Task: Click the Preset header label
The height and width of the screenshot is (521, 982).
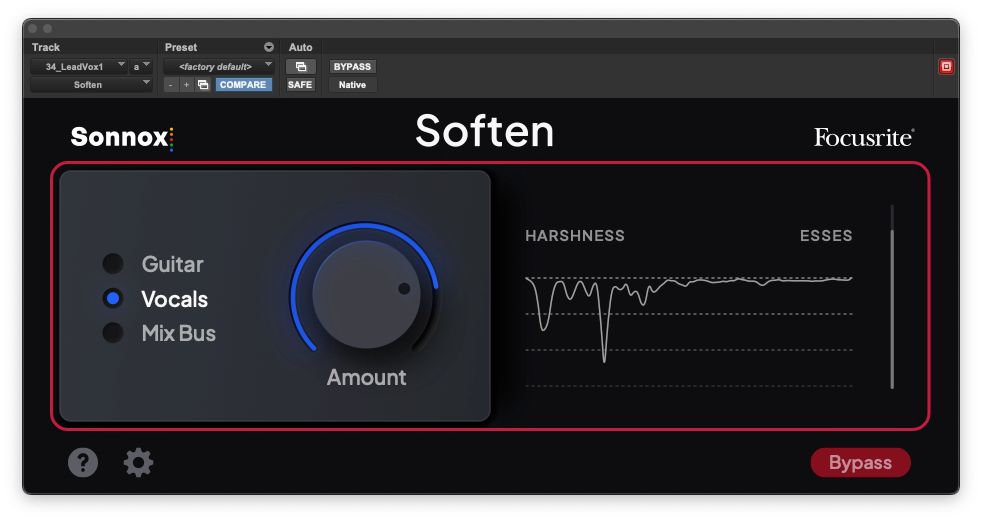Action: (181, 47)
